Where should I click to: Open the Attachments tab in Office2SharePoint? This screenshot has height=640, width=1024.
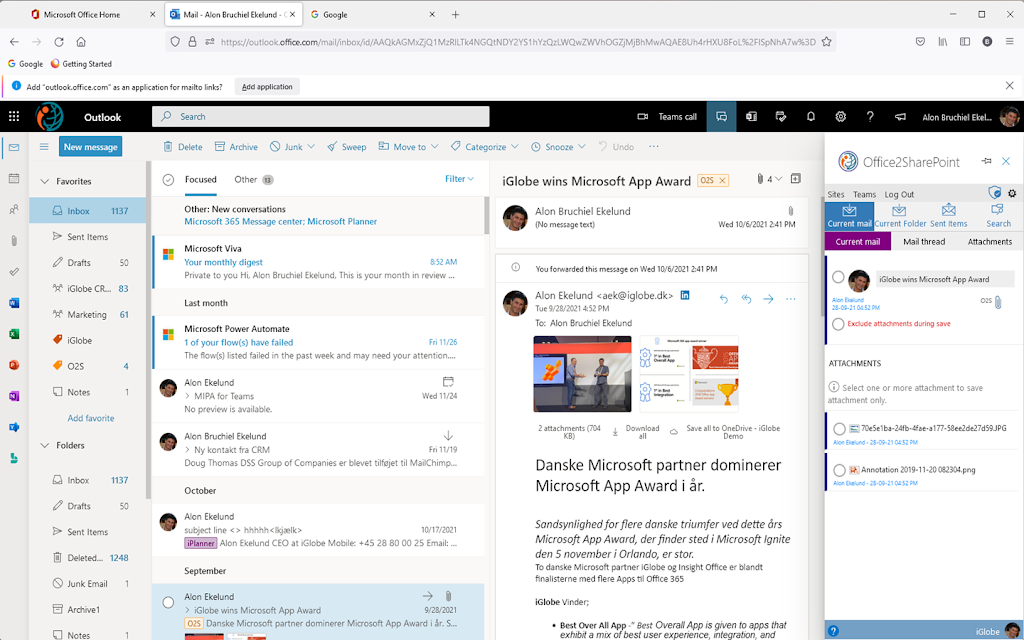[989, 242]
